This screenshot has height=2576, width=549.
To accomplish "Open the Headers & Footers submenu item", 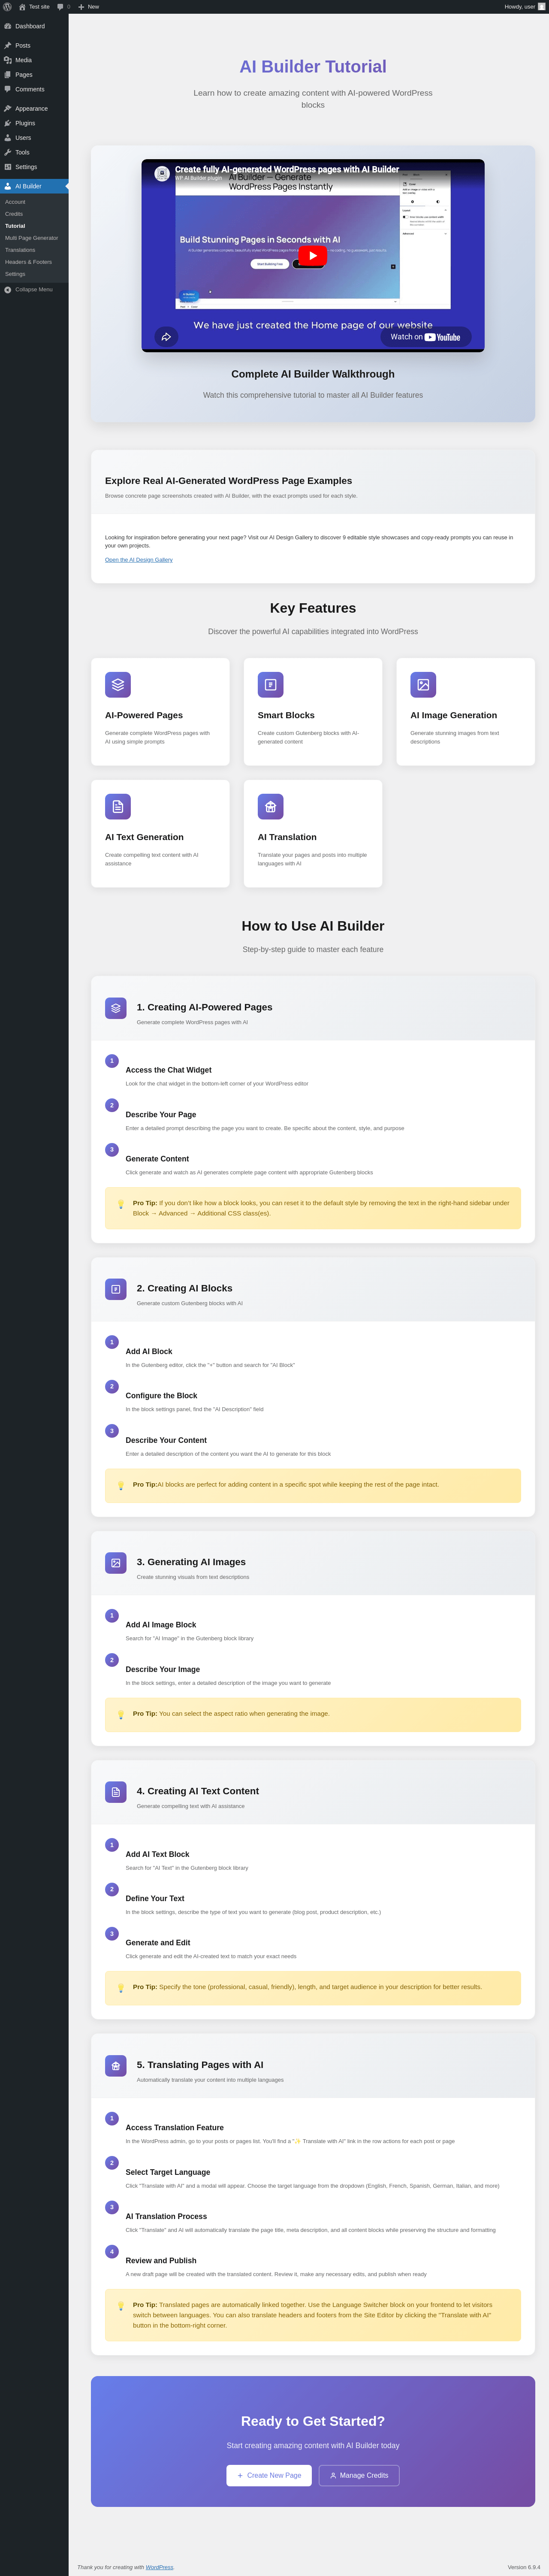I will point(28,262).
